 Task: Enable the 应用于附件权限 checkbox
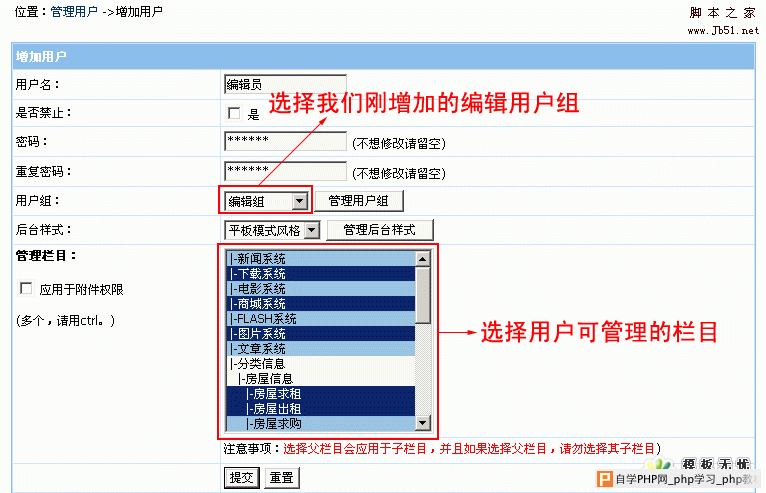(x=26, y=288)
